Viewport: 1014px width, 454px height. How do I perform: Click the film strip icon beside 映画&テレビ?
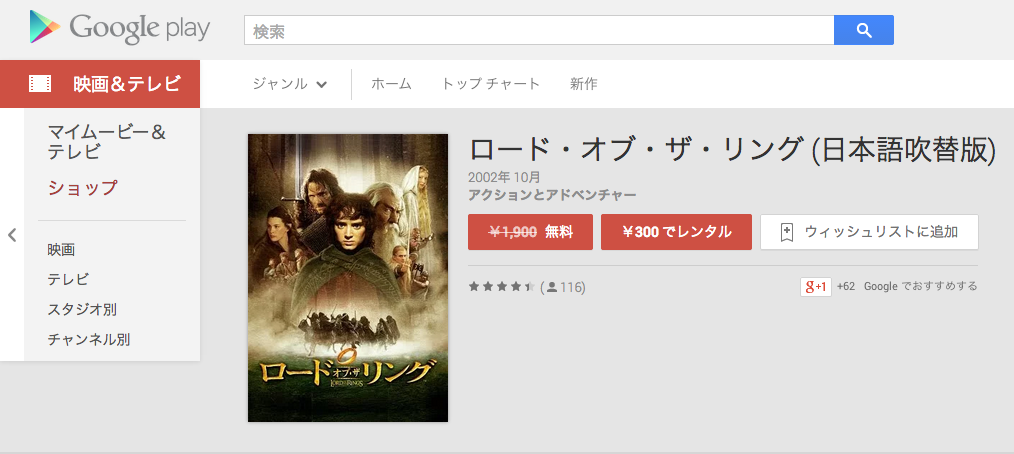tap(40, 83)
